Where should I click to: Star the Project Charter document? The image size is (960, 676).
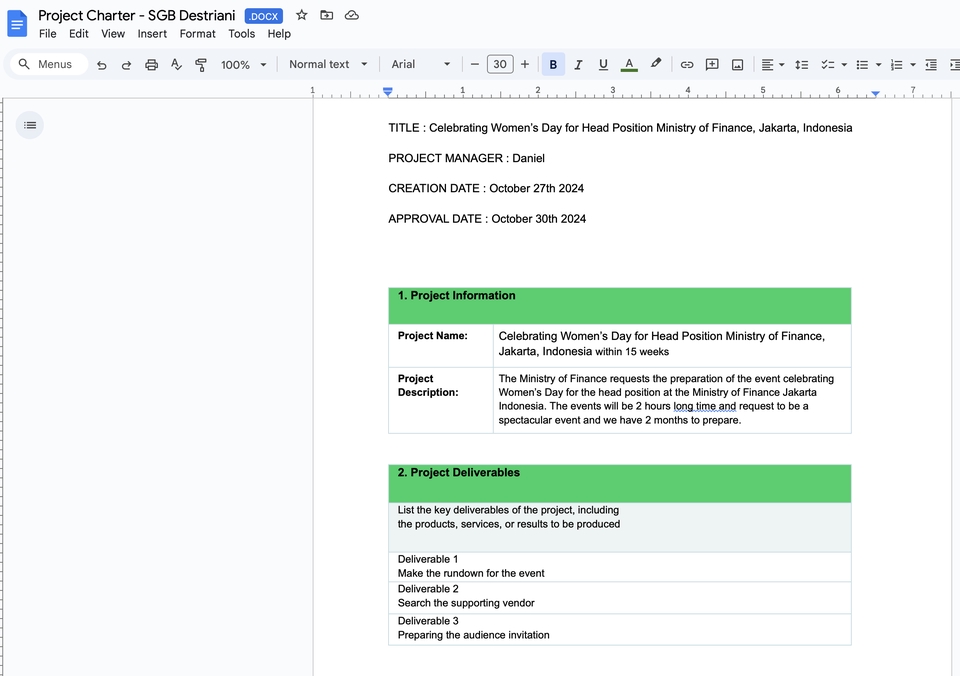[x=301, y=15]
